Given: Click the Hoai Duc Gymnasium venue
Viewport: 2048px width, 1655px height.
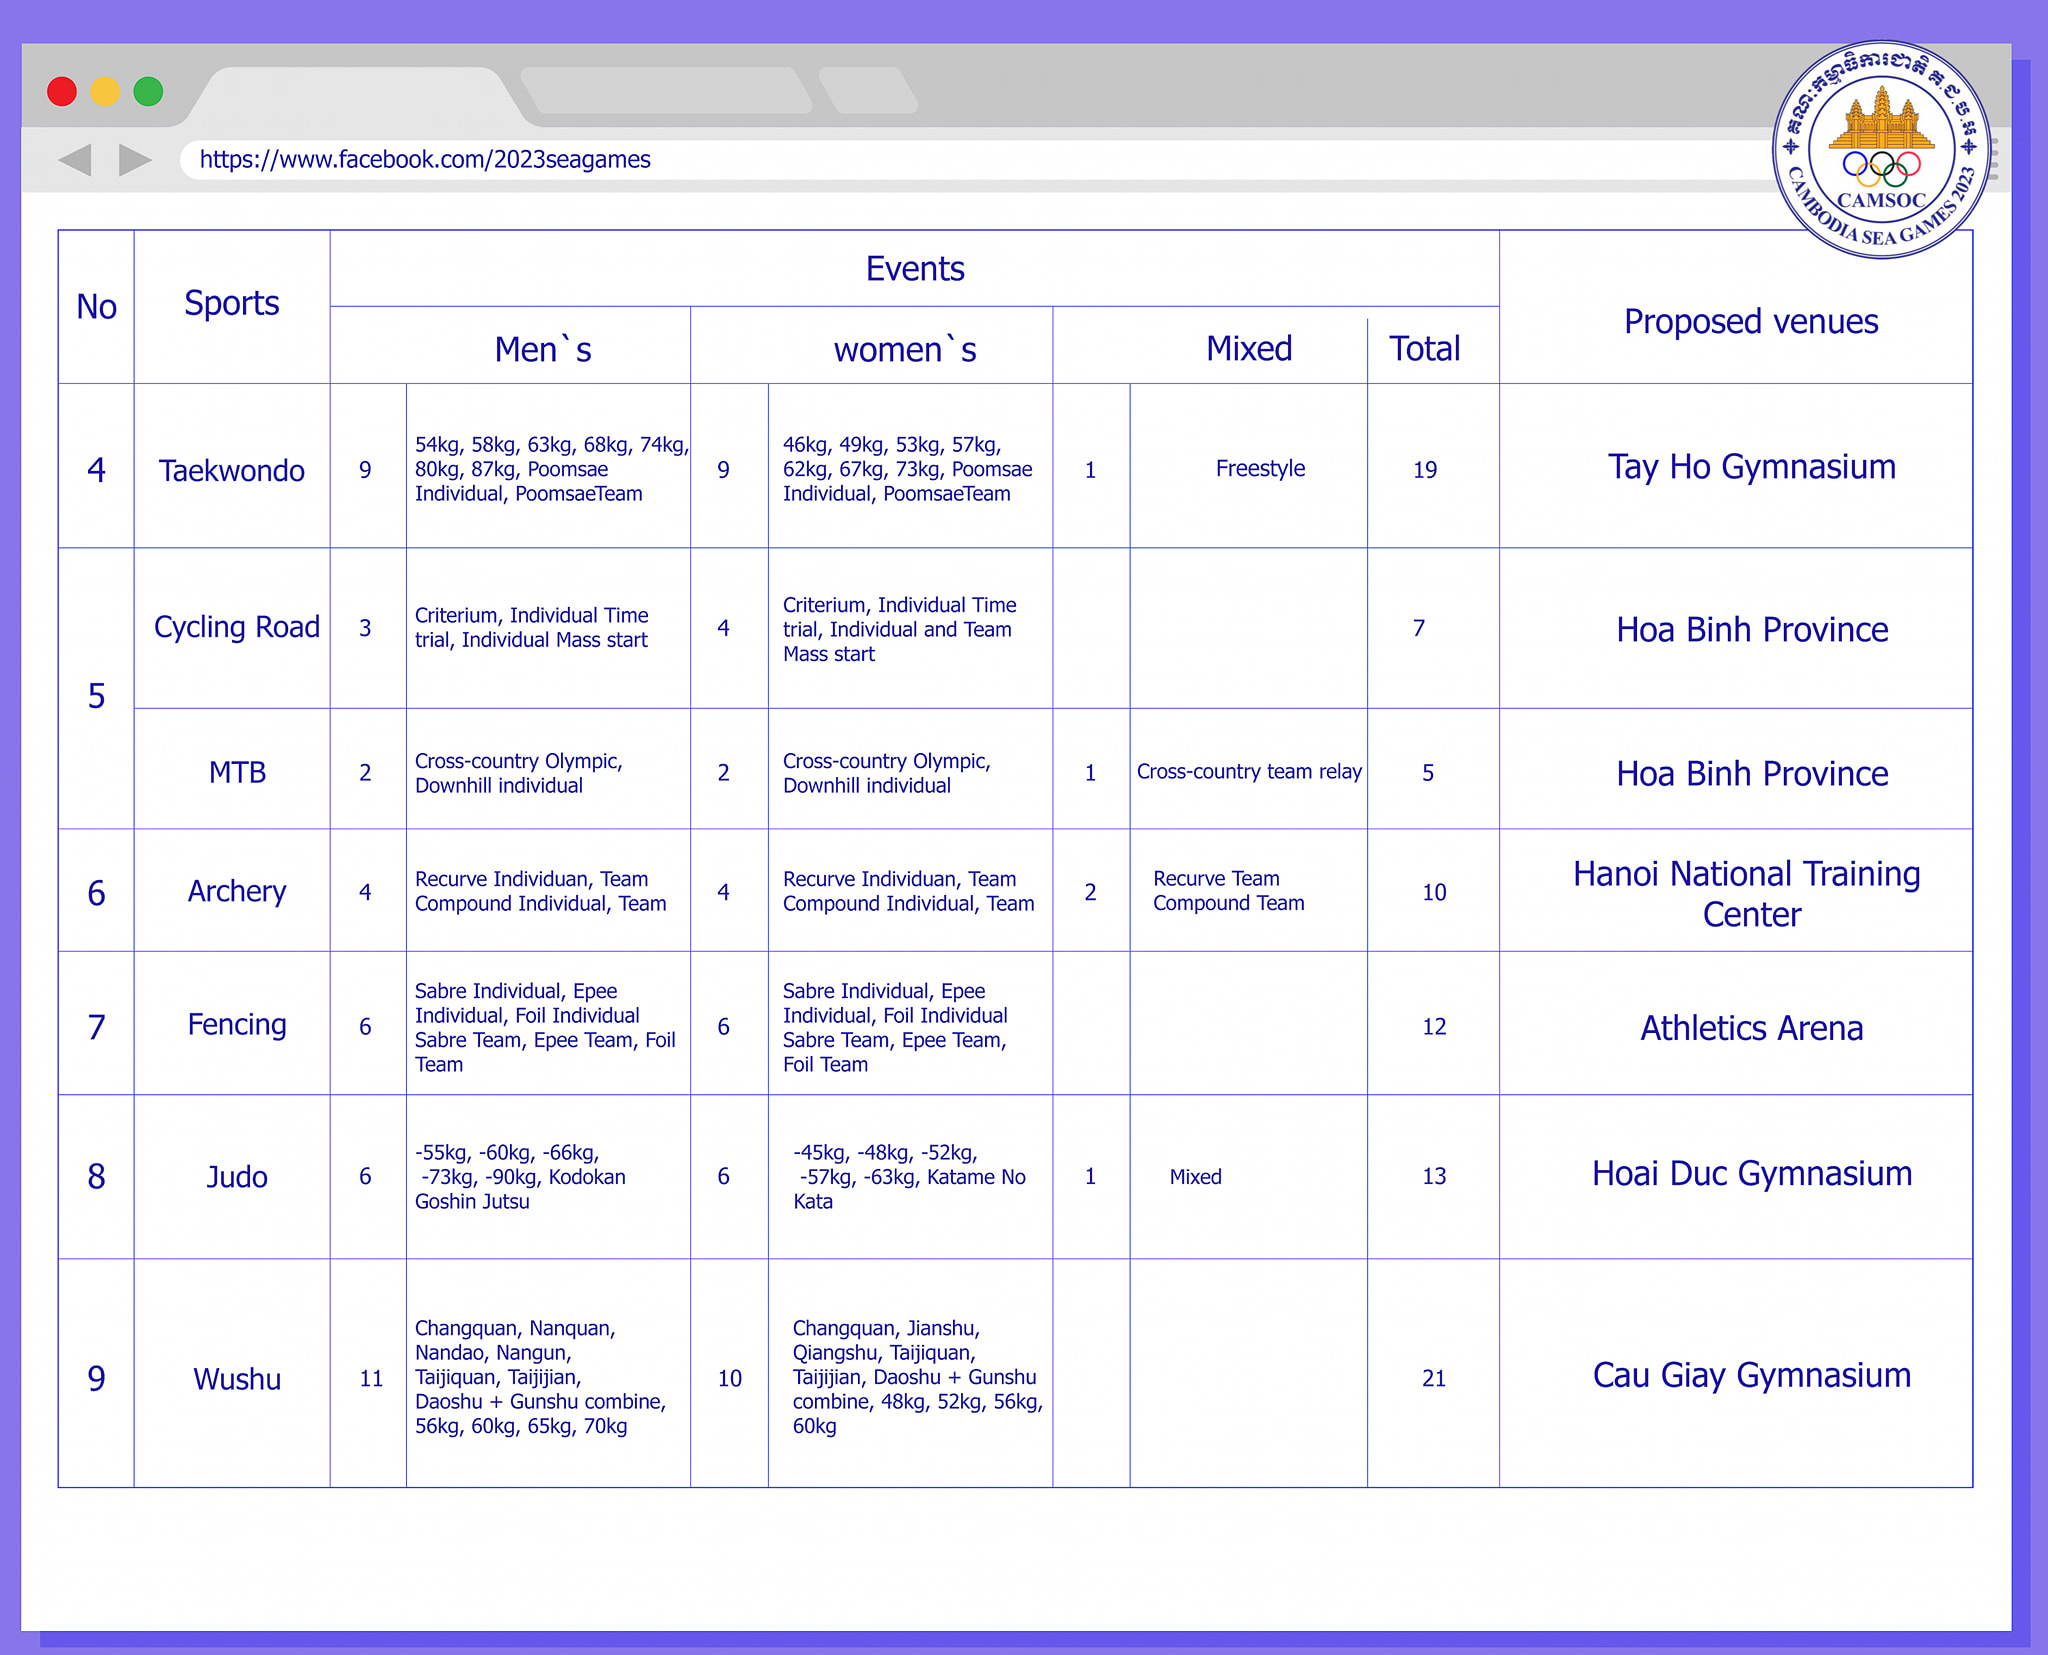Looking at the screenshot, I should coord(1752,1174).
